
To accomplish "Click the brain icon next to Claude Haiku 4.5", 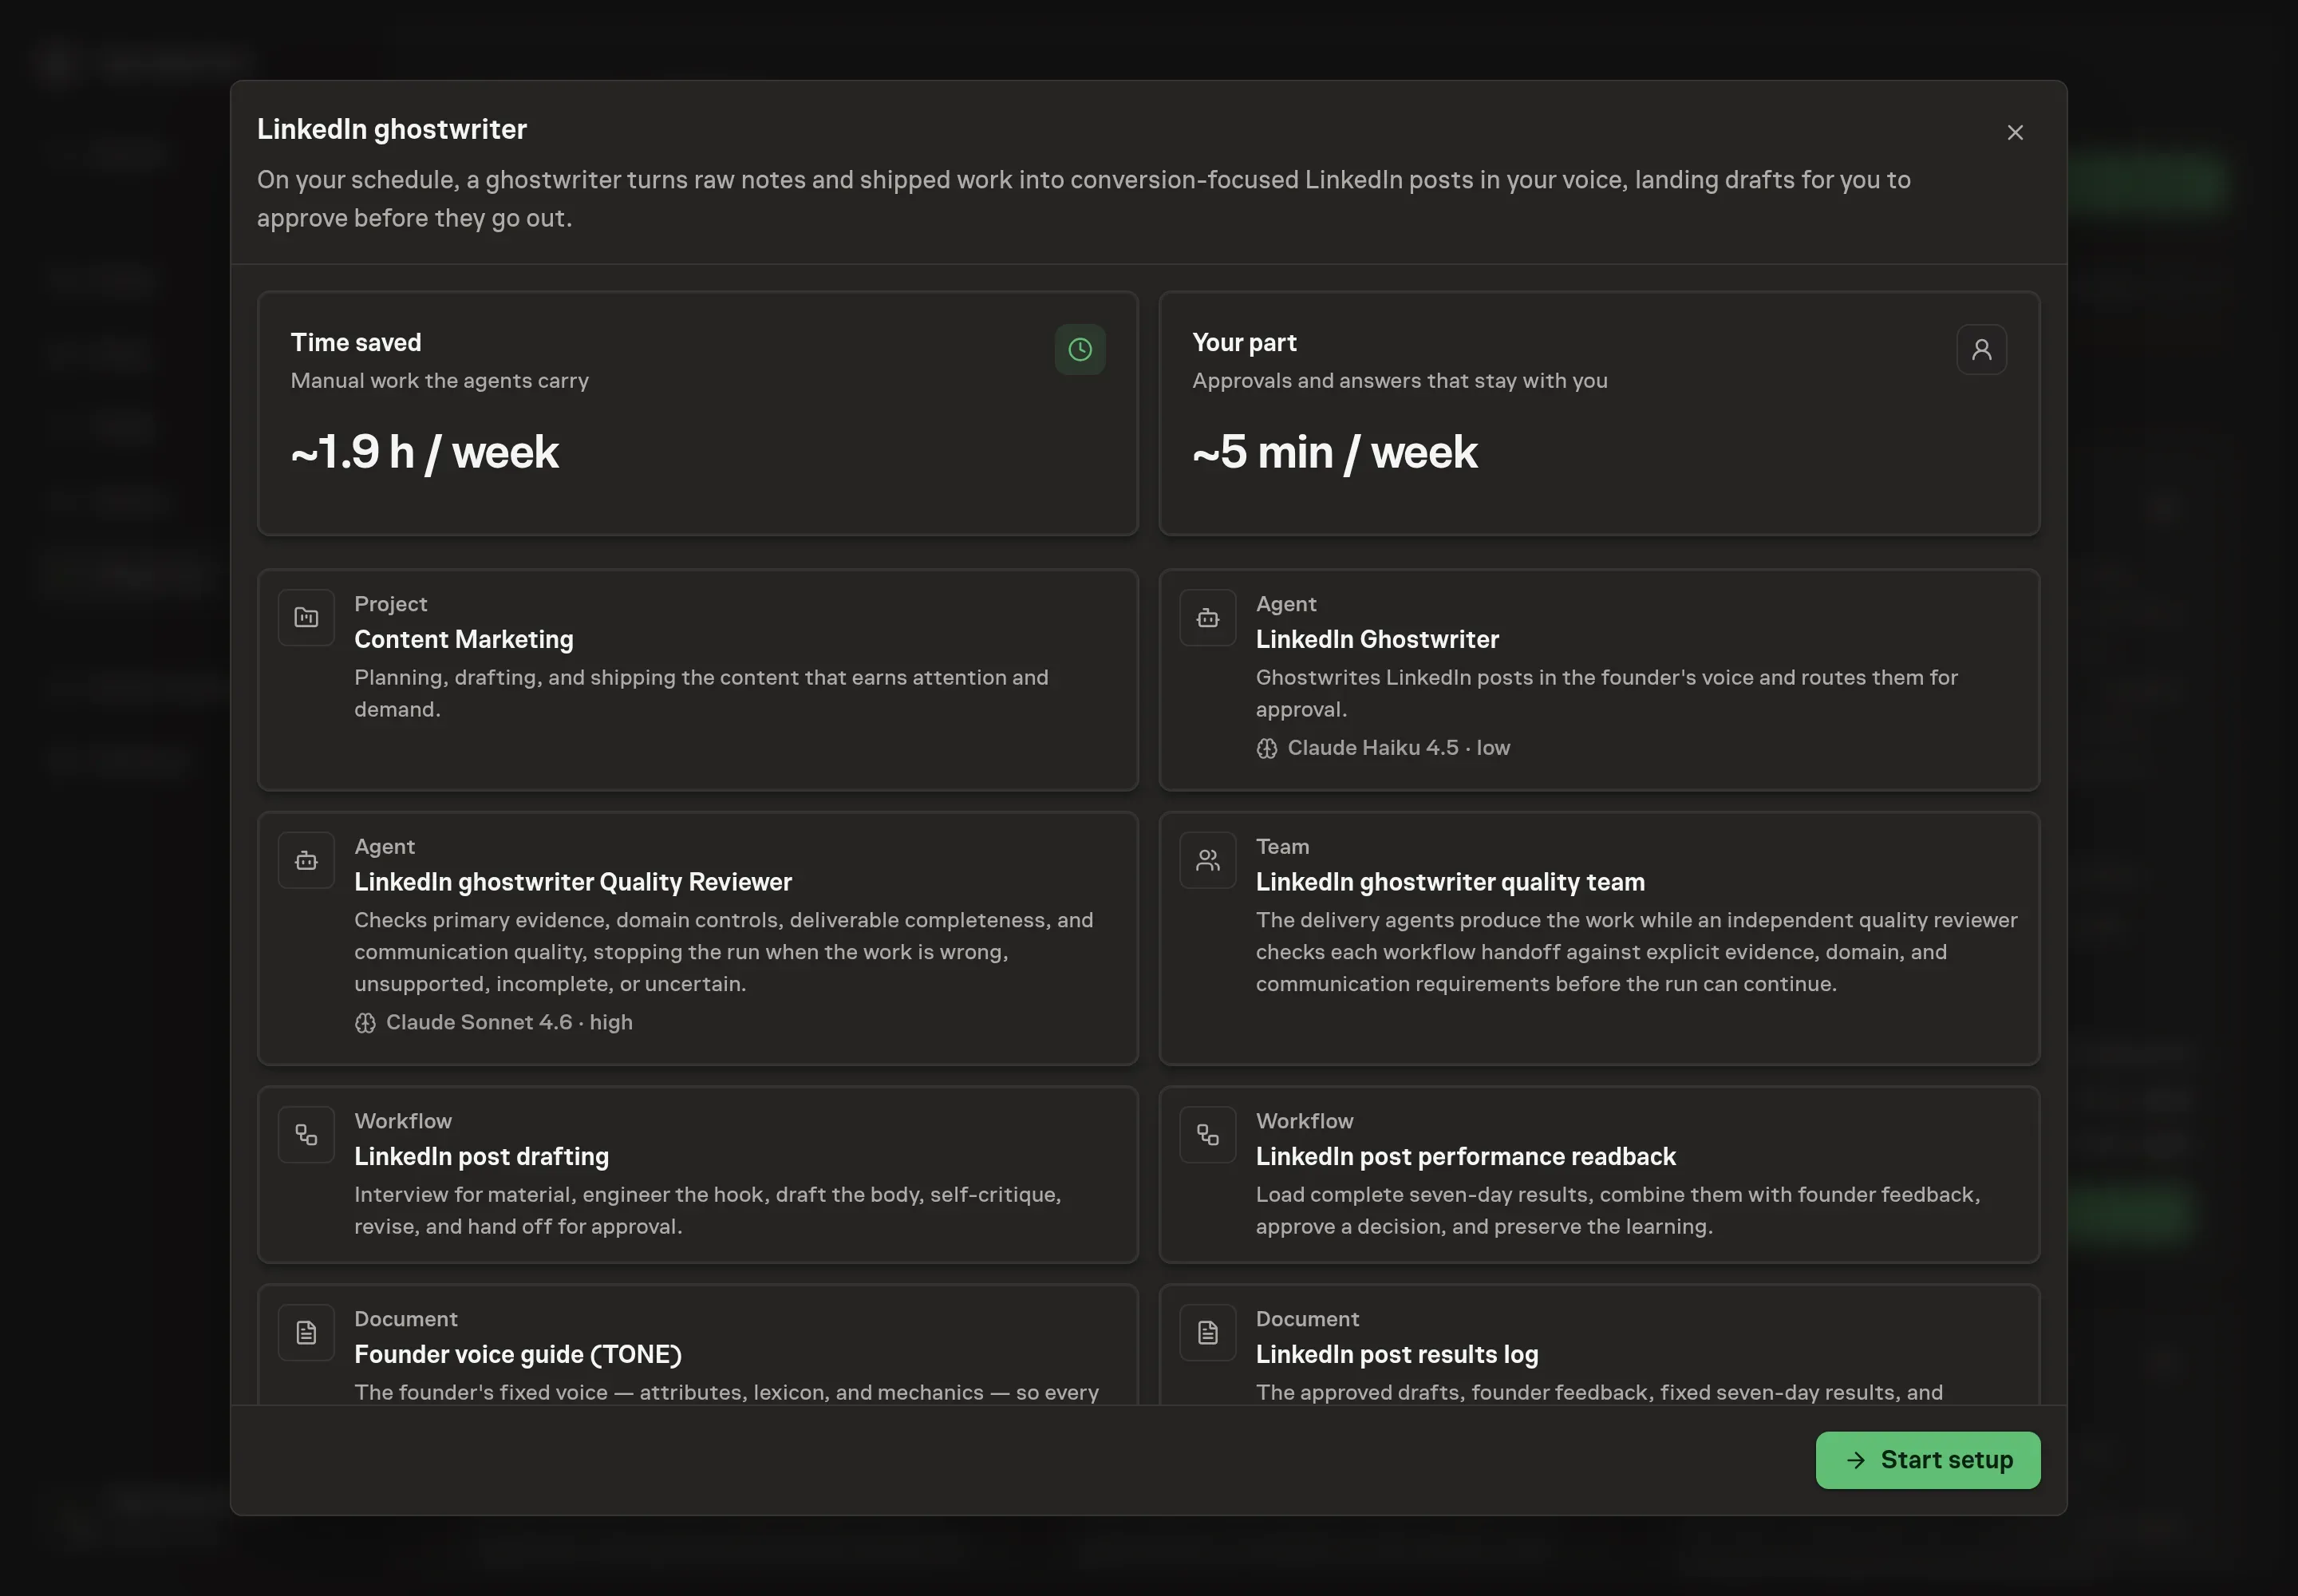I will tap(1267, 749).
